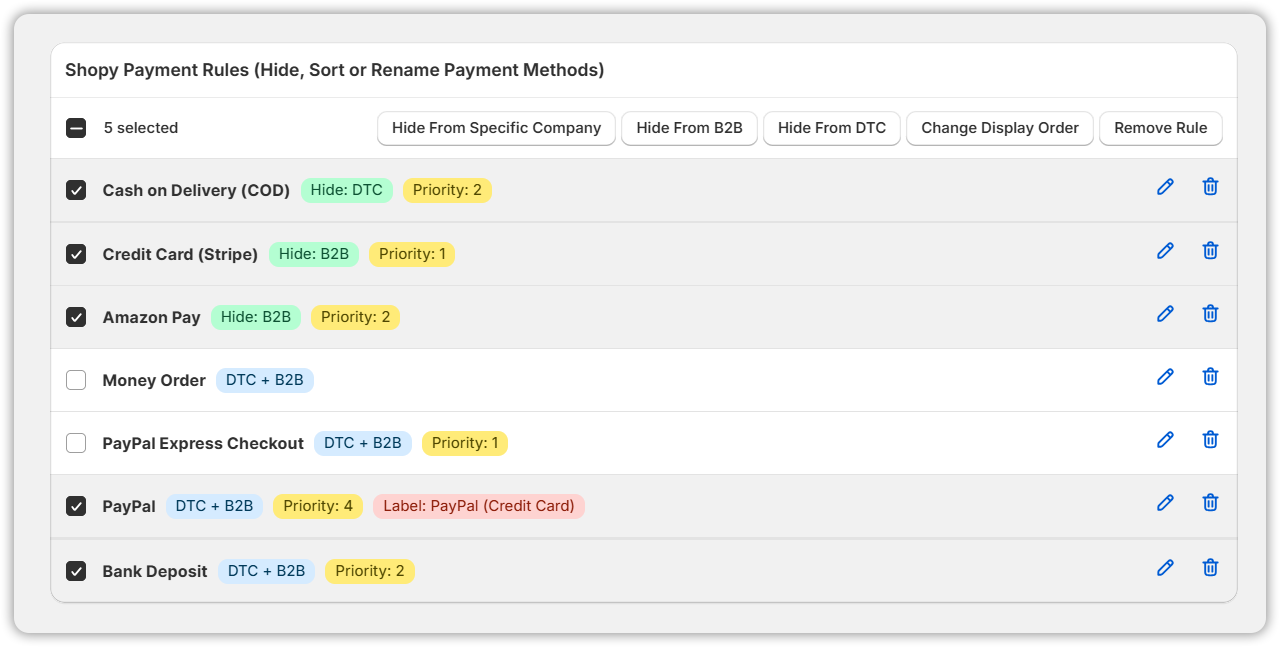The width and height of the screenshot is (1280, 647).
Task: Click the Label: PayPal (Credit Card) badge
Action: (x=479, y=506)
